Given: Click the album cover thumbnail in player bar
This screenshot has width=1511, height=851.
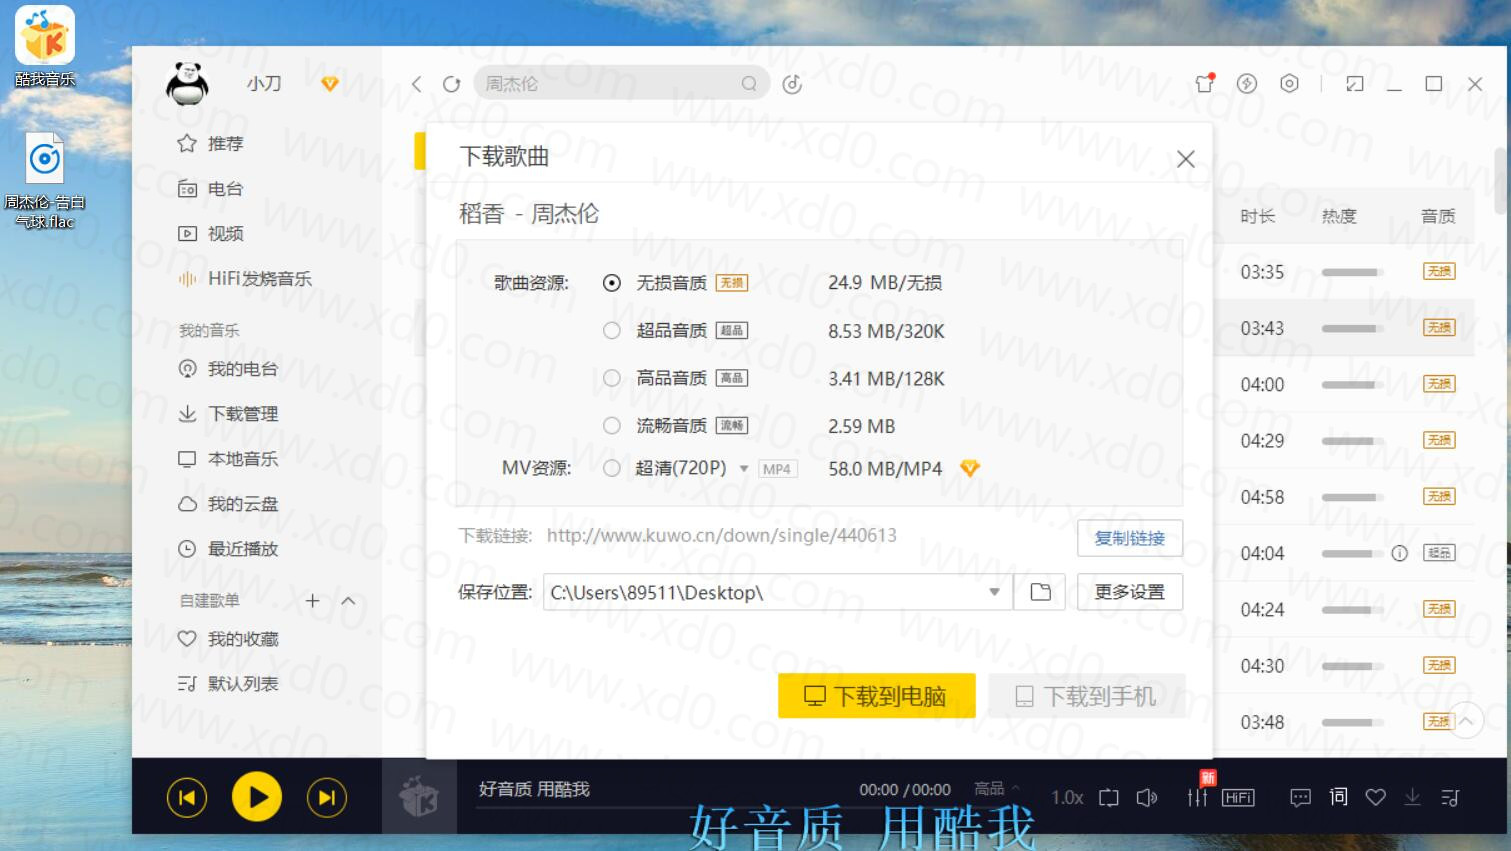Looking at the screenshot, I should click(x=419, y=797).
